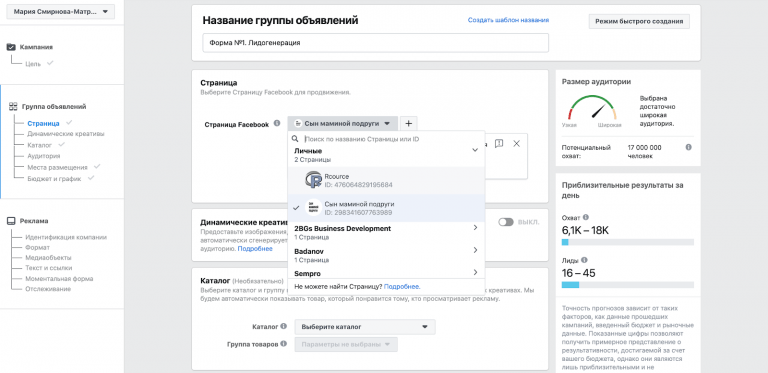
Task: Click the 17 000 000 человек value
Action: pyautogui.click(x=645, y=152)
